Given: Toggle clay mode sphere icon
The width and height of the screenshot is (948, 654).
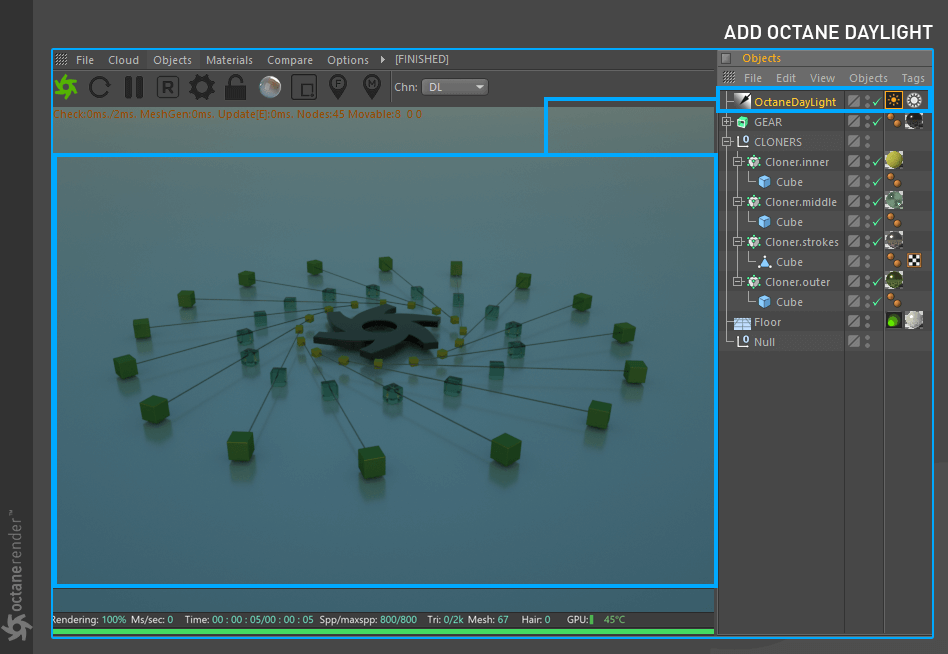Looking at the screenshot, I should point(270,87).
